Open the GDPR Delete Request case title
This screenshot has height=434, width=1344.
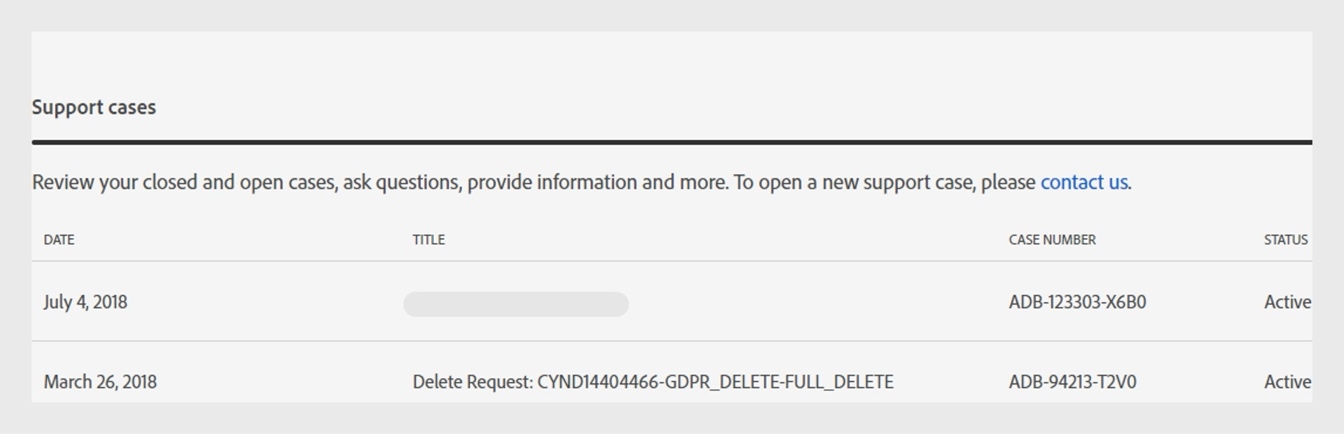pos(653,382)
